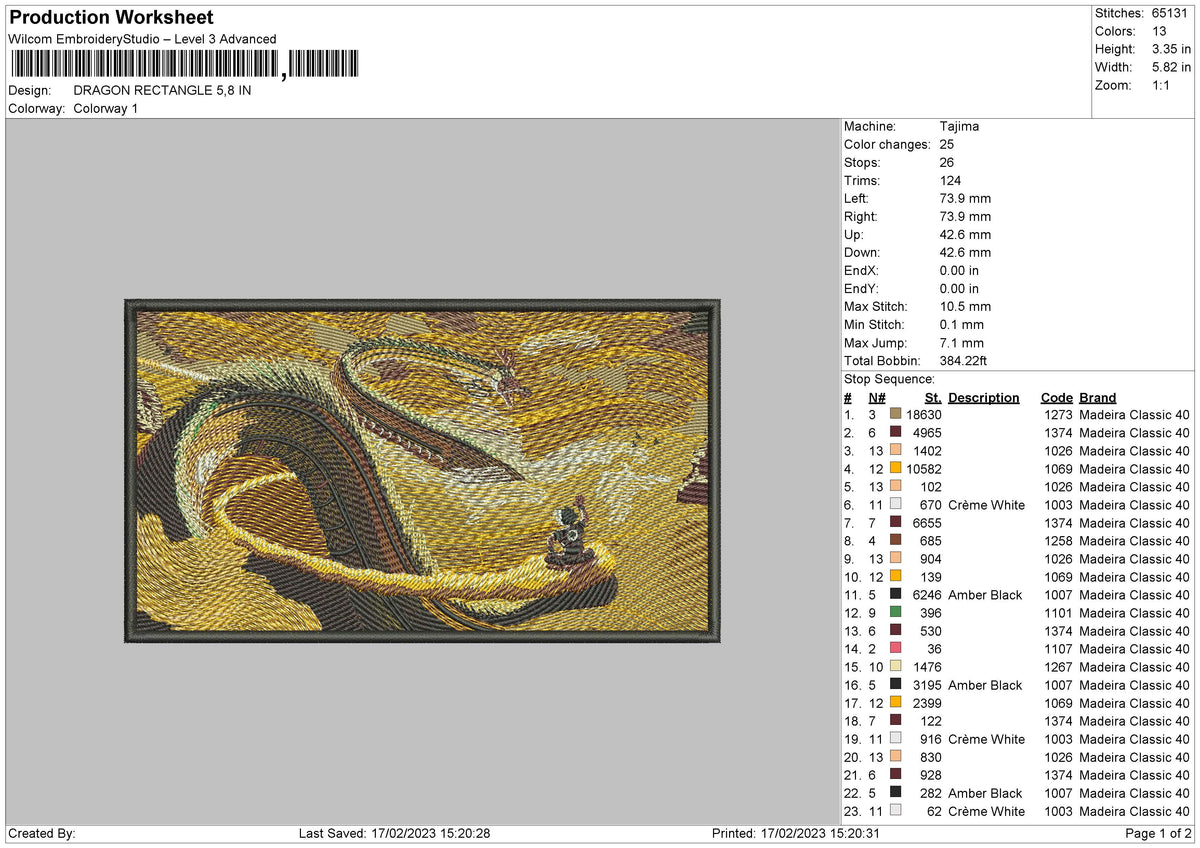
Task: Click the Wilcom EmbroideryStudio Level 3 Advanced line
Action: pyautogui.click(x=142, y=39)
